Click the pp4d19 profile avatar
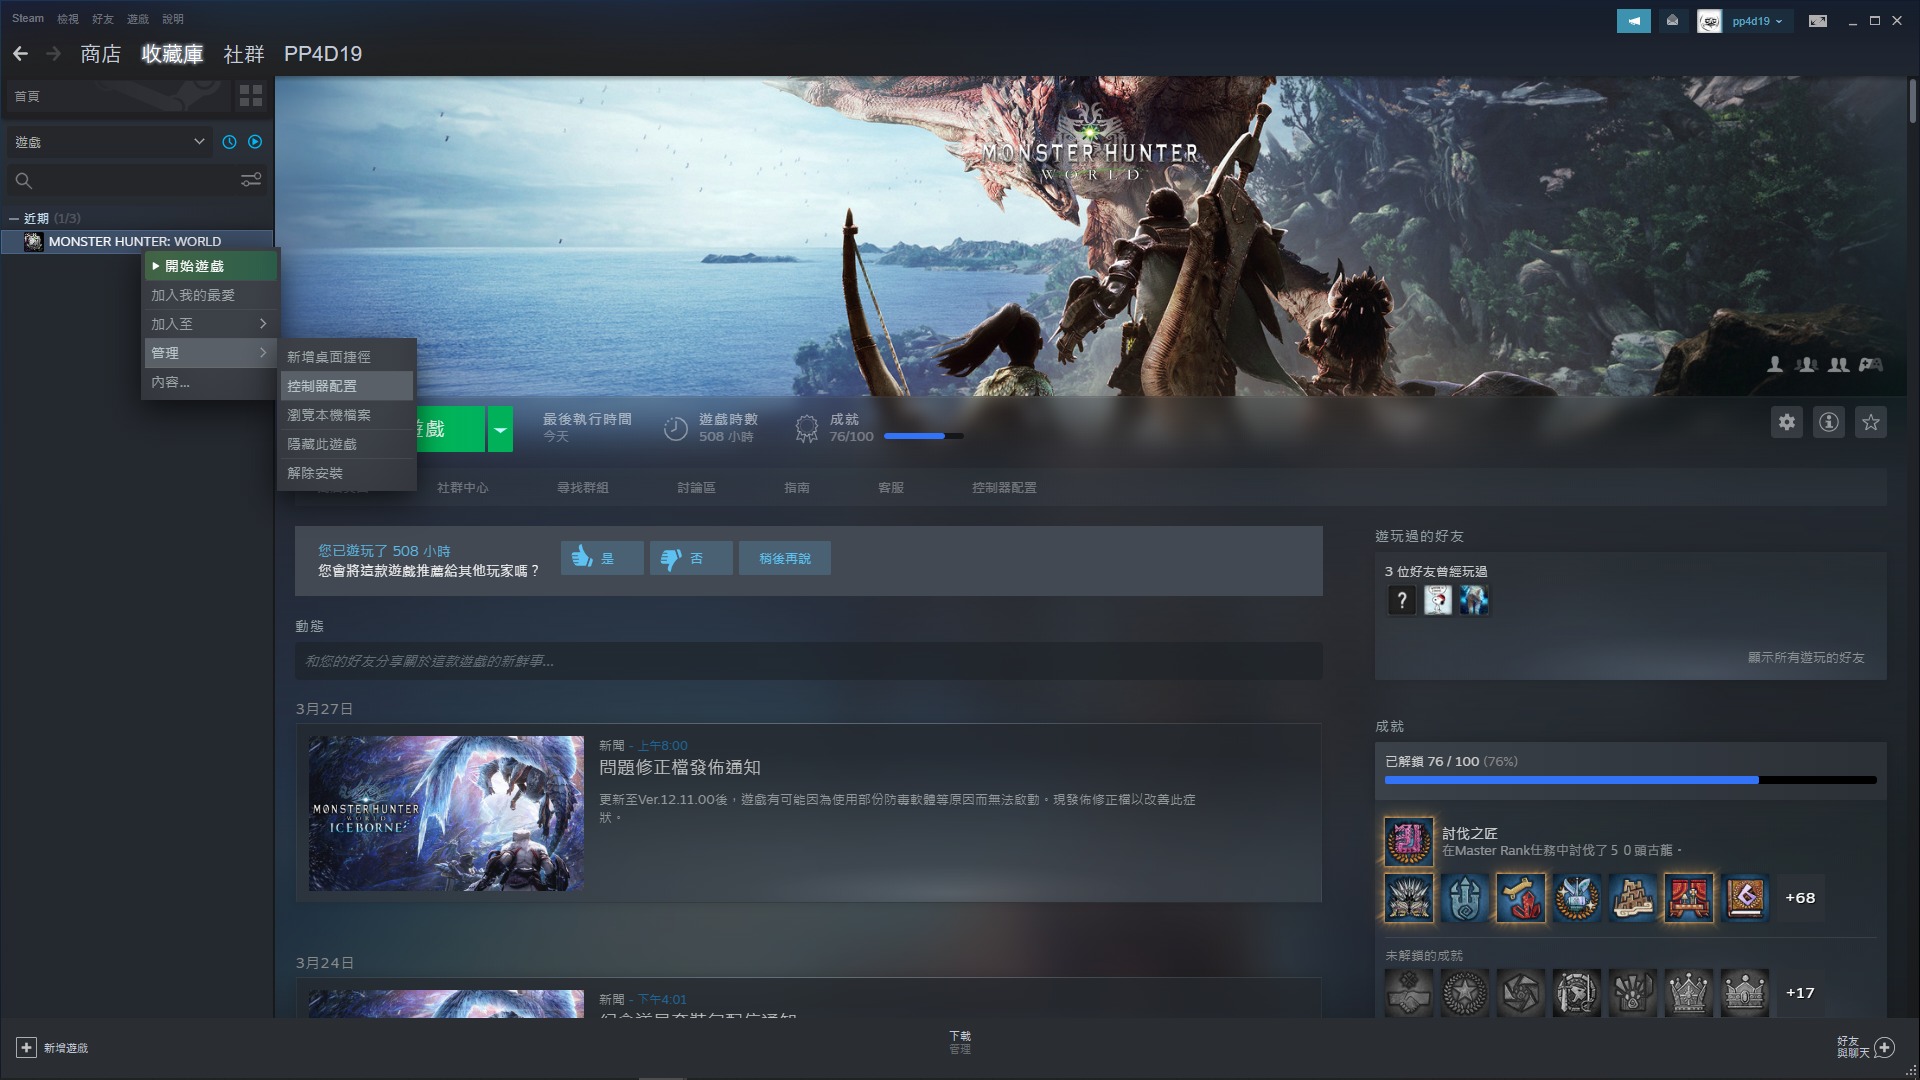 click(x=1709, y=21)
